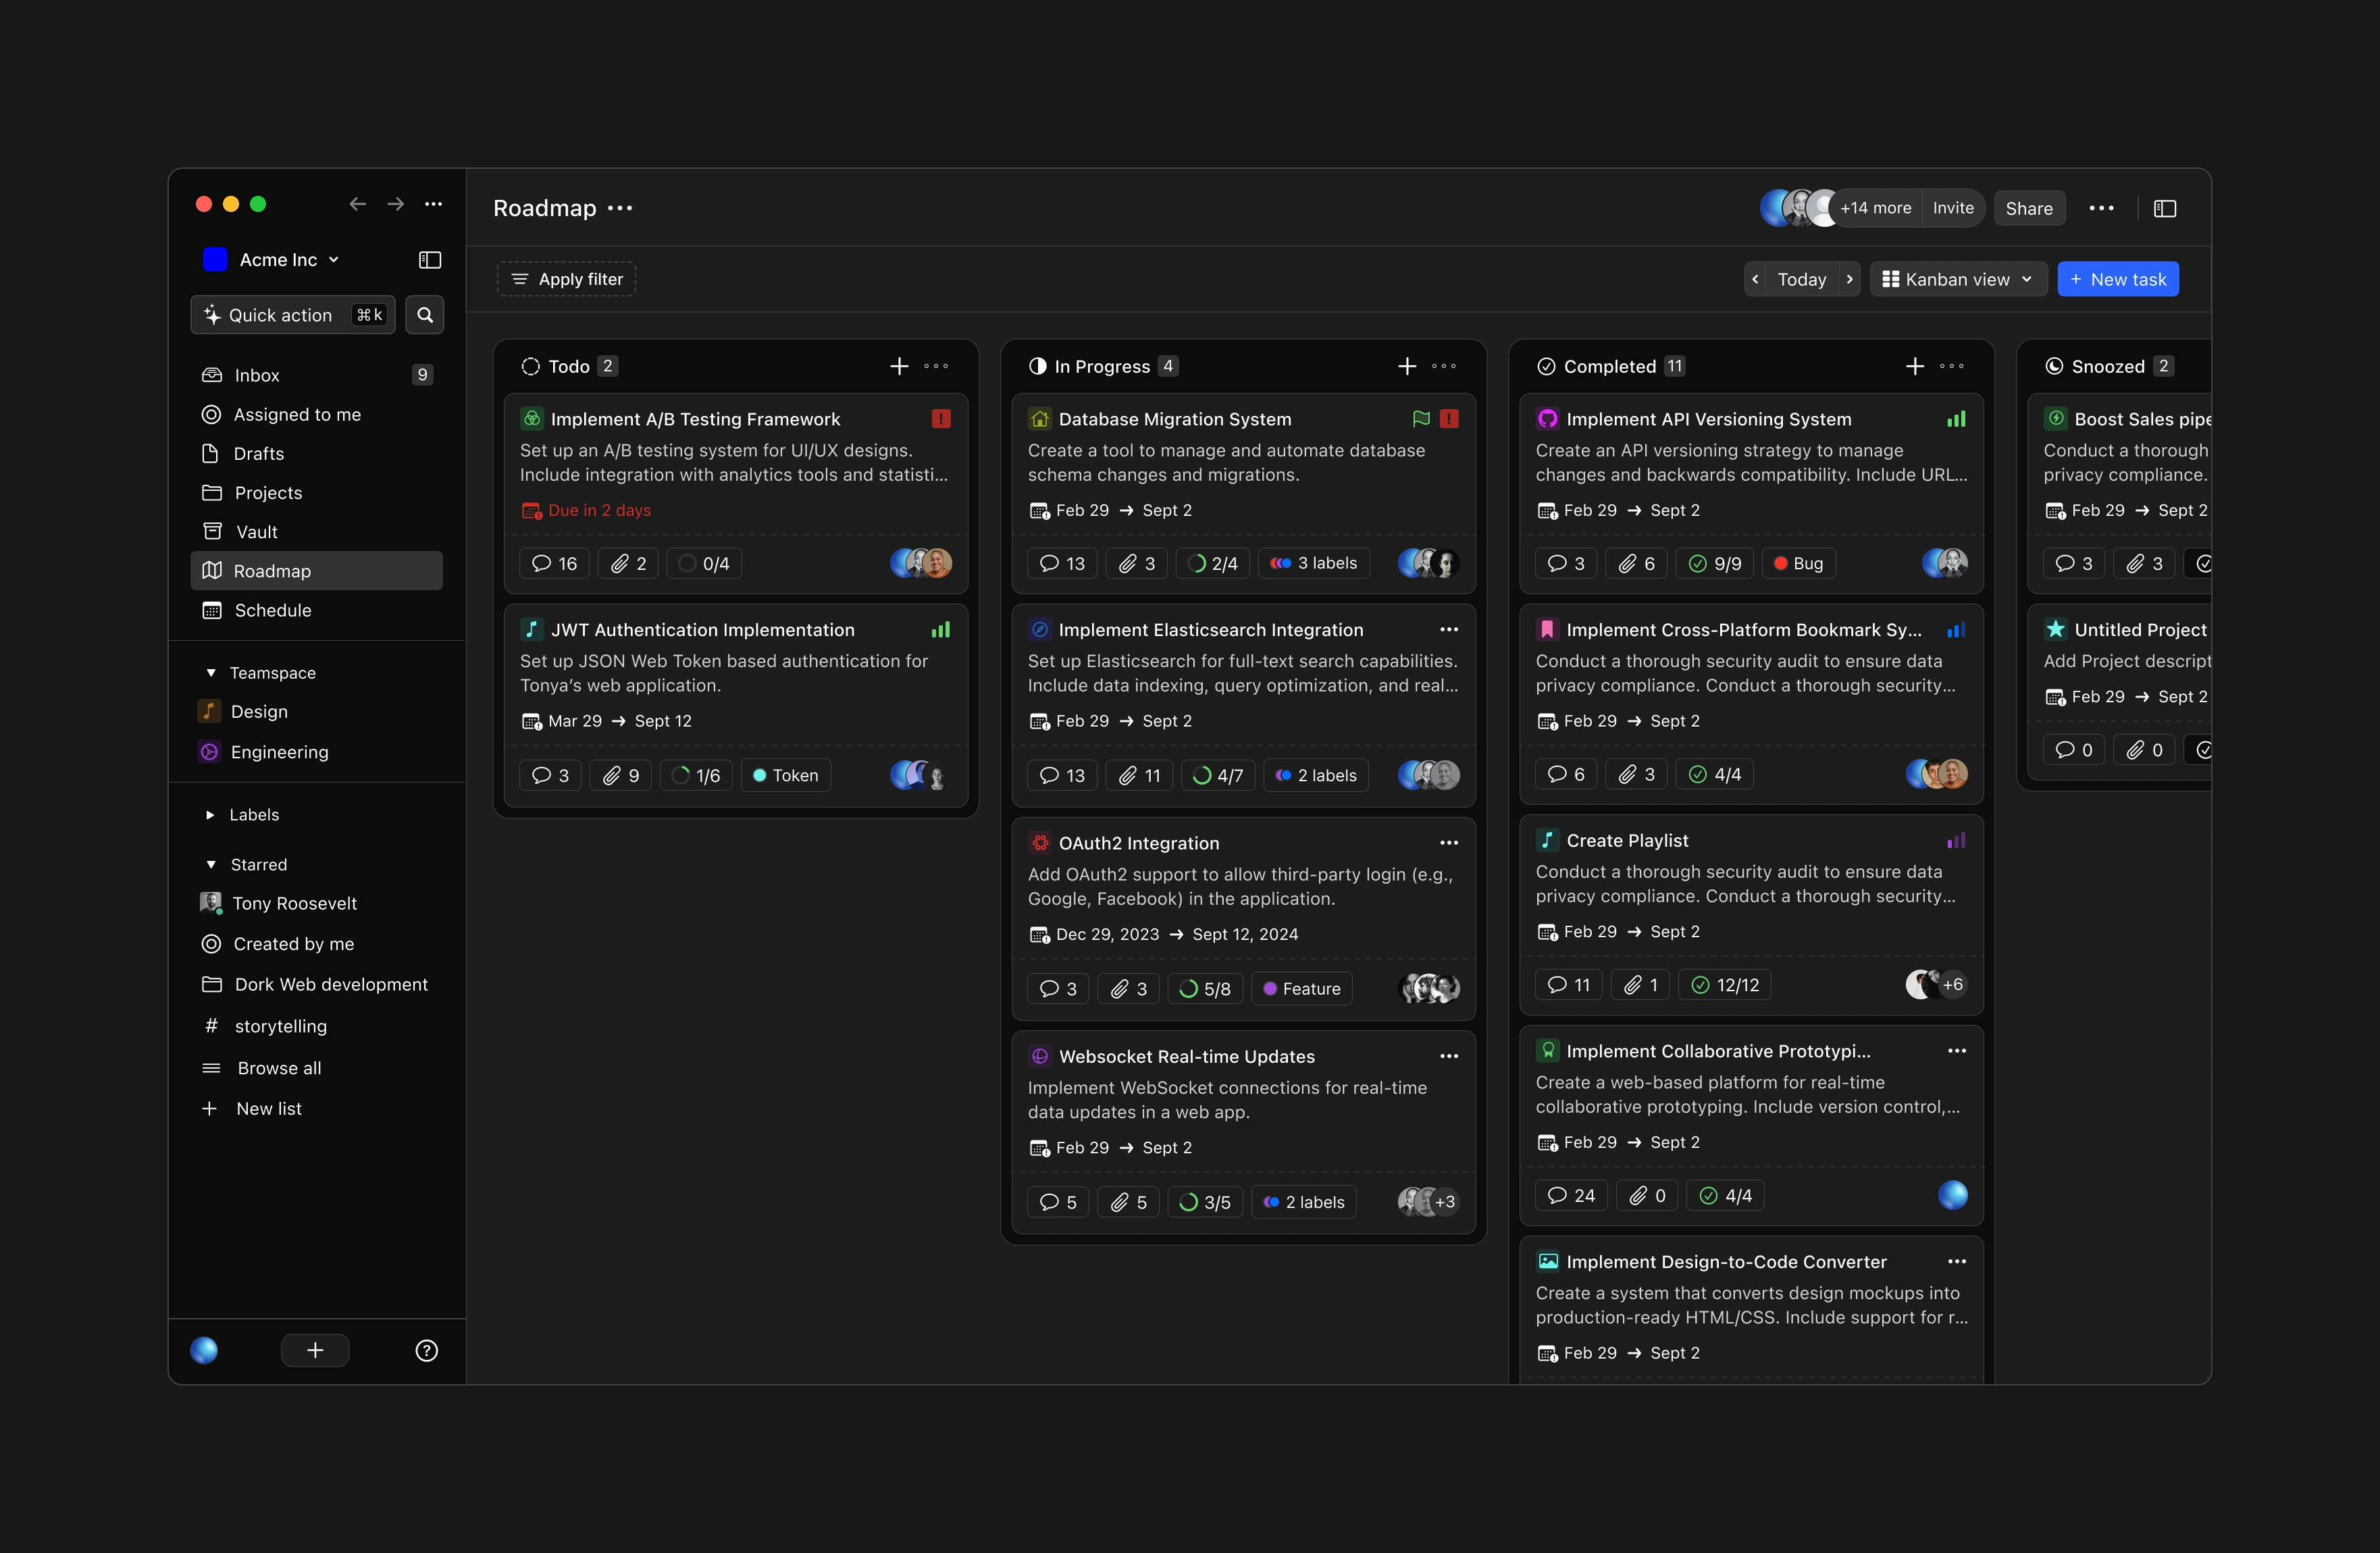Open Schedule in the sidebar
Viewport: 2380px width, 1553px height.
pos(272,610)
